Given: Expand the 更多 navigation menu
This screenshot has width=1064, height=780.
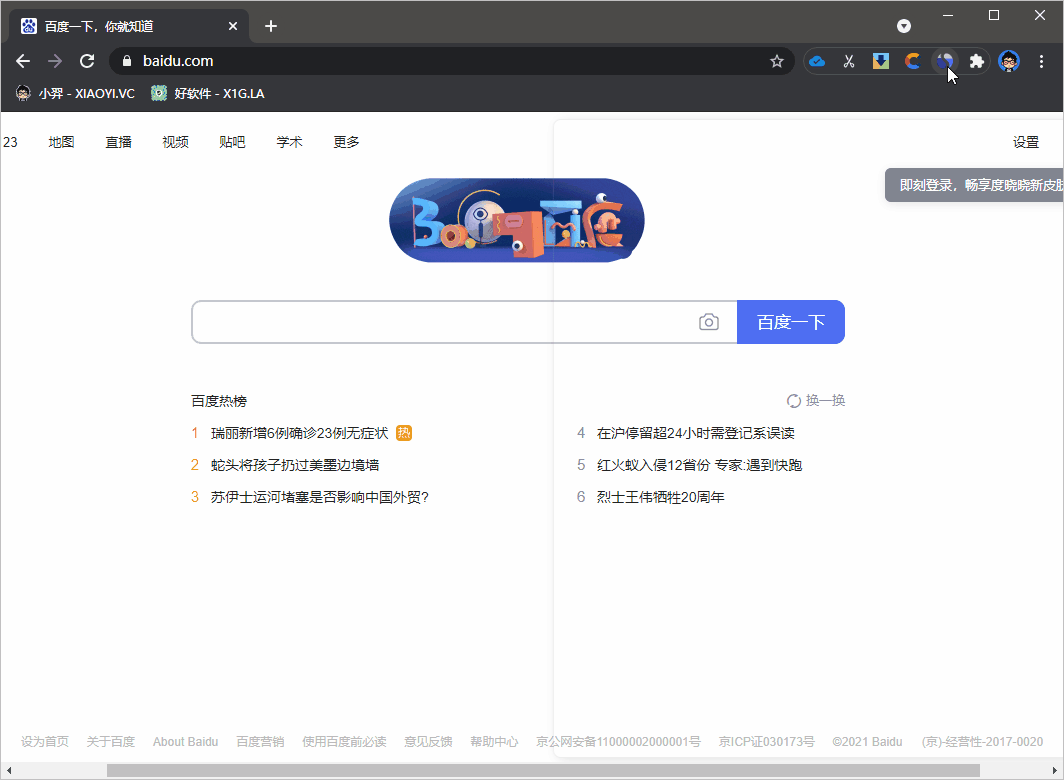Looking at the screenshot, I should click(346, 142).
